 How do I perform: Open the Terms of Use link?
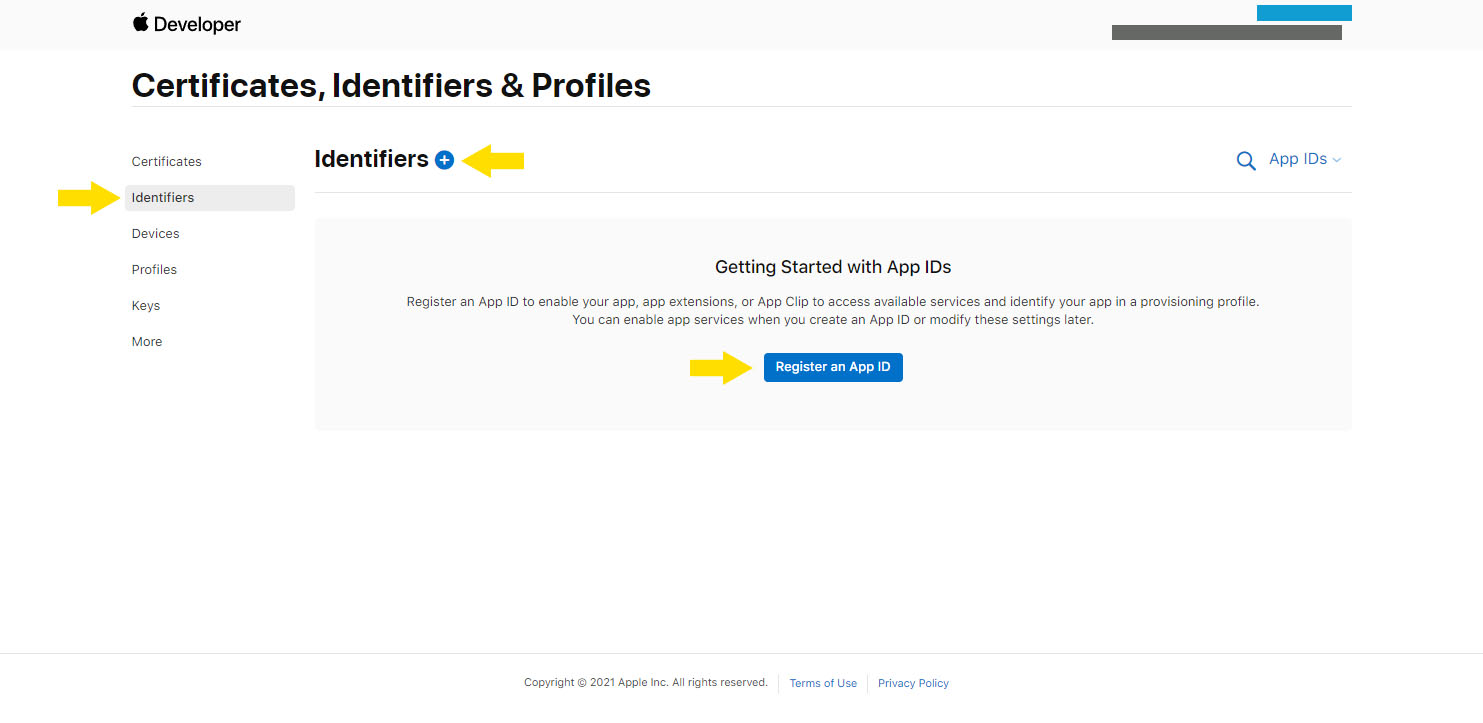click(823, 683)
